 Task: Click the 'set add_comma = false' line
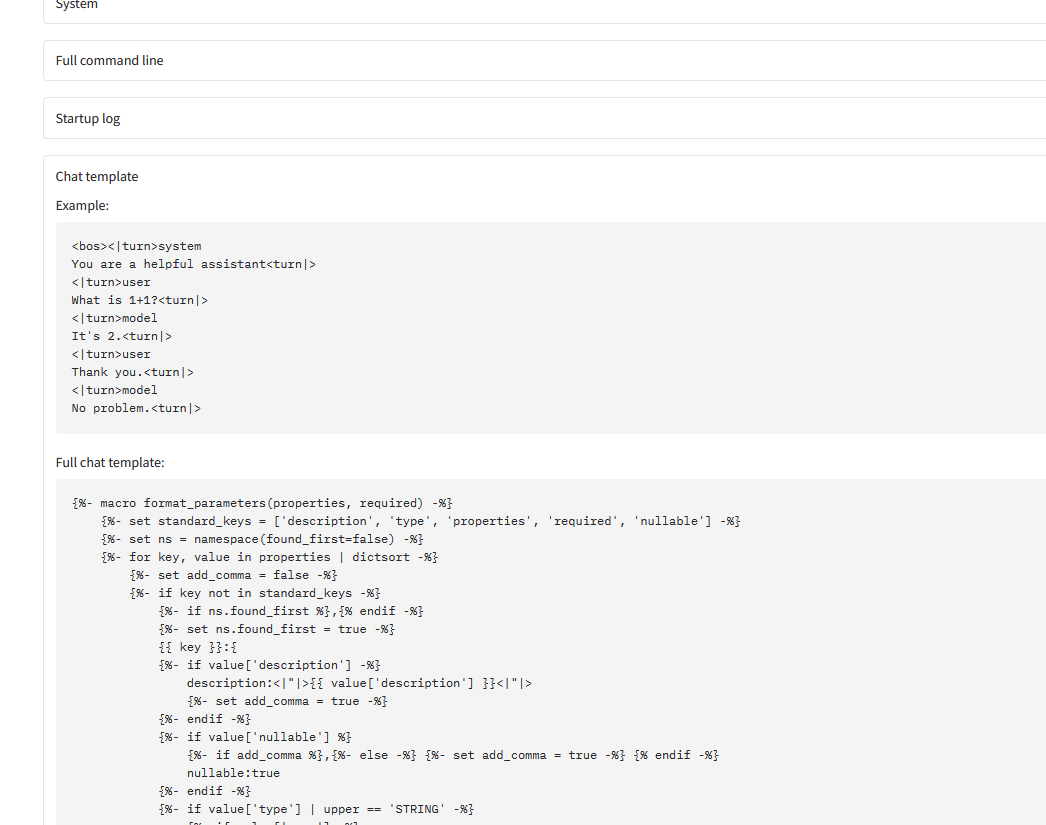coord(233,575)
